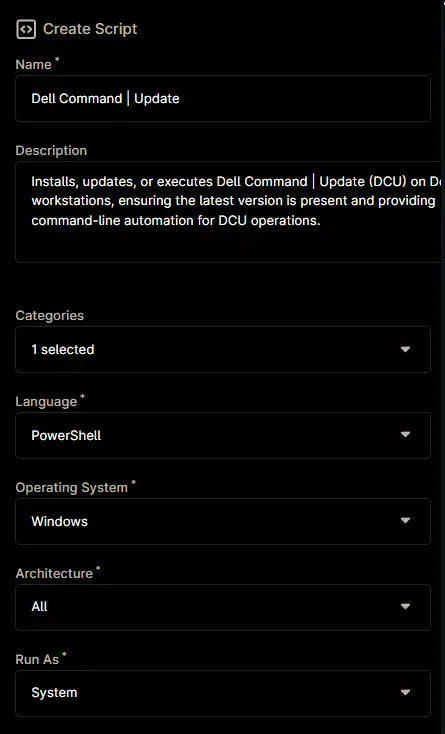Click the Categories label text
Screen dimensions: 445x734
(x=50, y=316)
